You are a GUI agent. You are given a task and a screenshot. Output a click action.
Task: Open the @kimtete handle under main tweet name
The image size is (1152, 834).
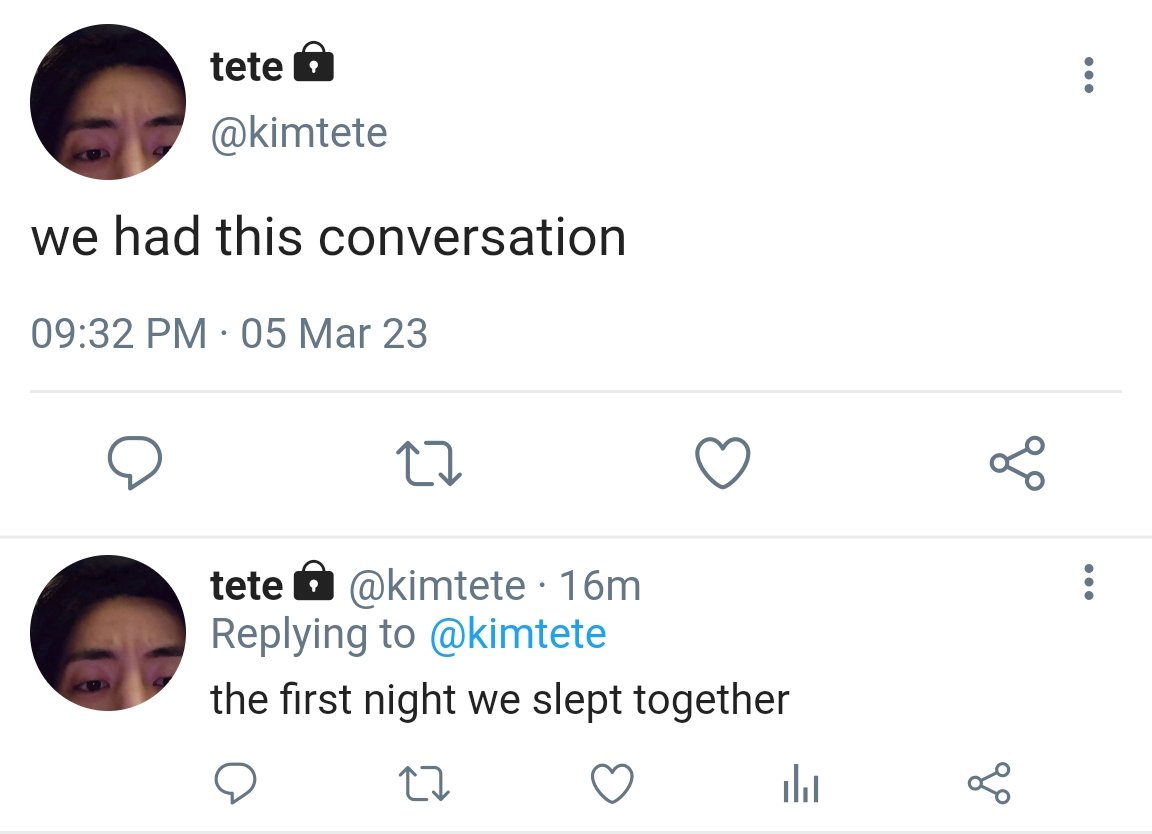pyautogui.click(x=298, y=133)
